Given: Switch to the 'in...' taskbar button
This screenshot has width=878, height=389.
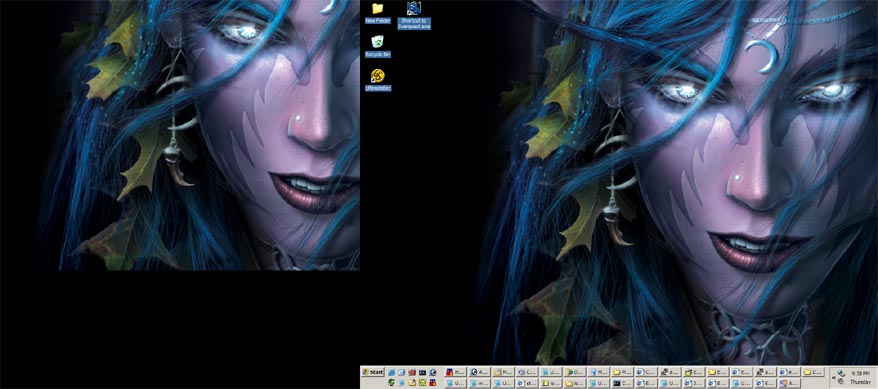Looking at the screenshot, I should (480, 383).
